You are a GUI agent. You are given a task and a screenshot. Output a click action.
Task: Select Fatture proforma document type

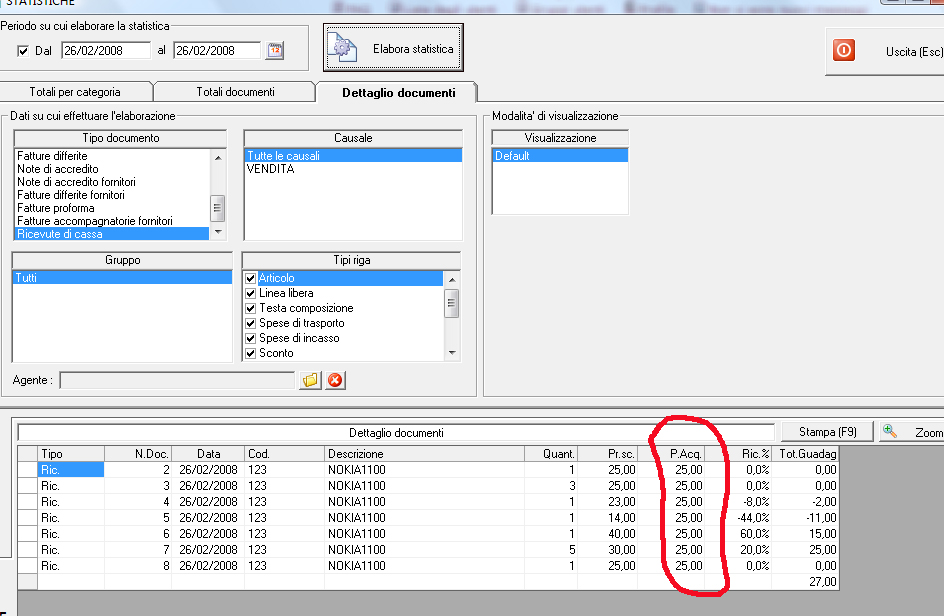pyautogui.click(x=111, y=208)
